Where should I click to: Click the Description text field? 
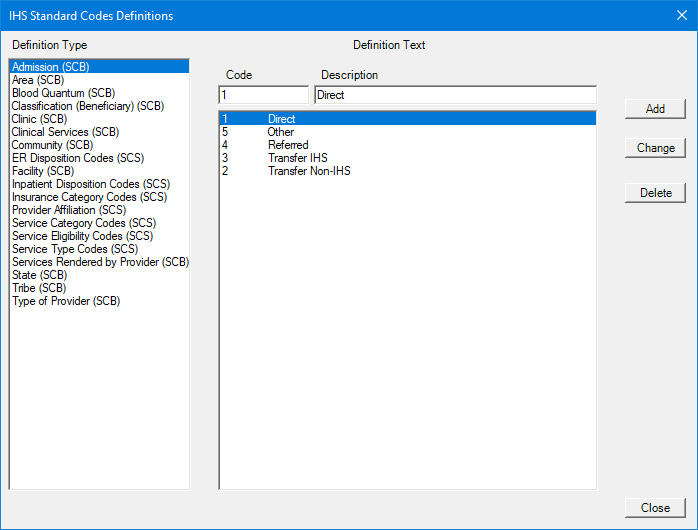pos(455,95)
